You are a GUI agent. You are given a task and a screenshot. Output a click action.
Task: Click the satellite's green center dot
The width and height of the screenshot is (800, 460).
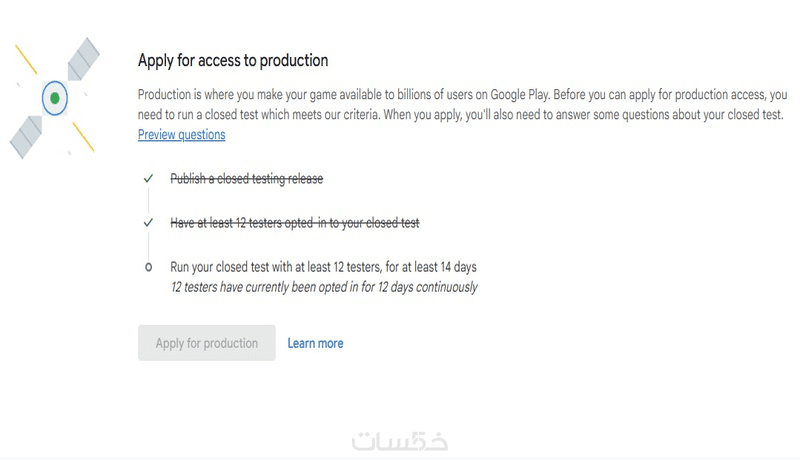[55, 98]
